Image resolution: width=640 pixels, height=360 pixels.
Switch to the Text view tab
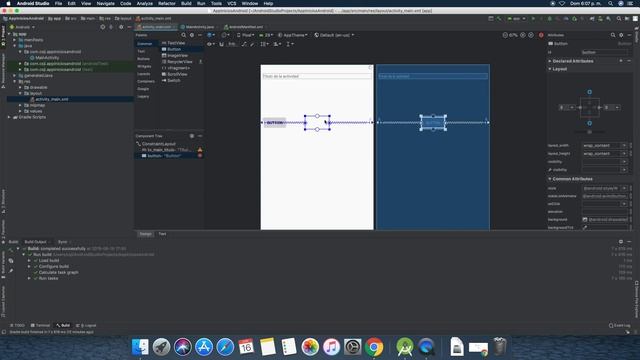[162, 234]
